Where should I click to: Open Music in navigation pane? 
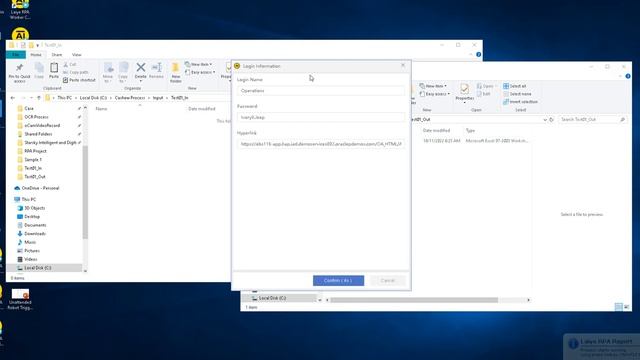(30, 242)
